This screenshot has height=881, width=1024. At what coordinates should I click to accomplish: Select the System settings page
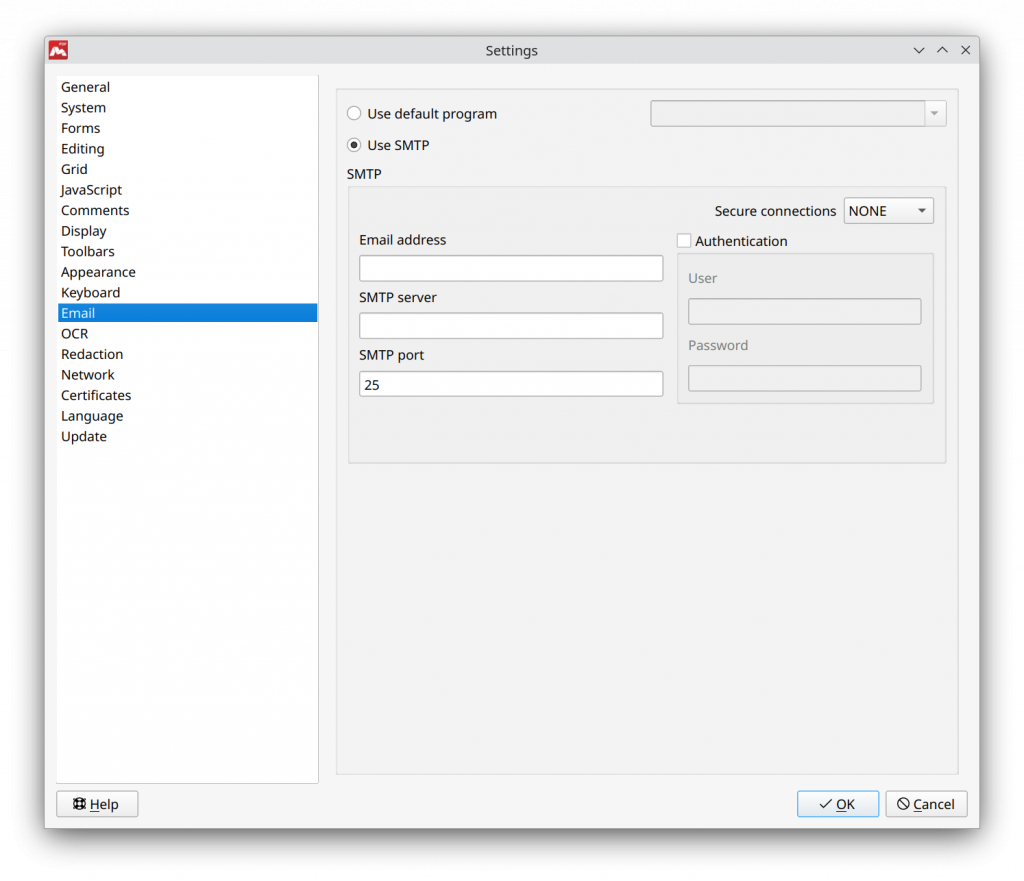pos(83,107)
